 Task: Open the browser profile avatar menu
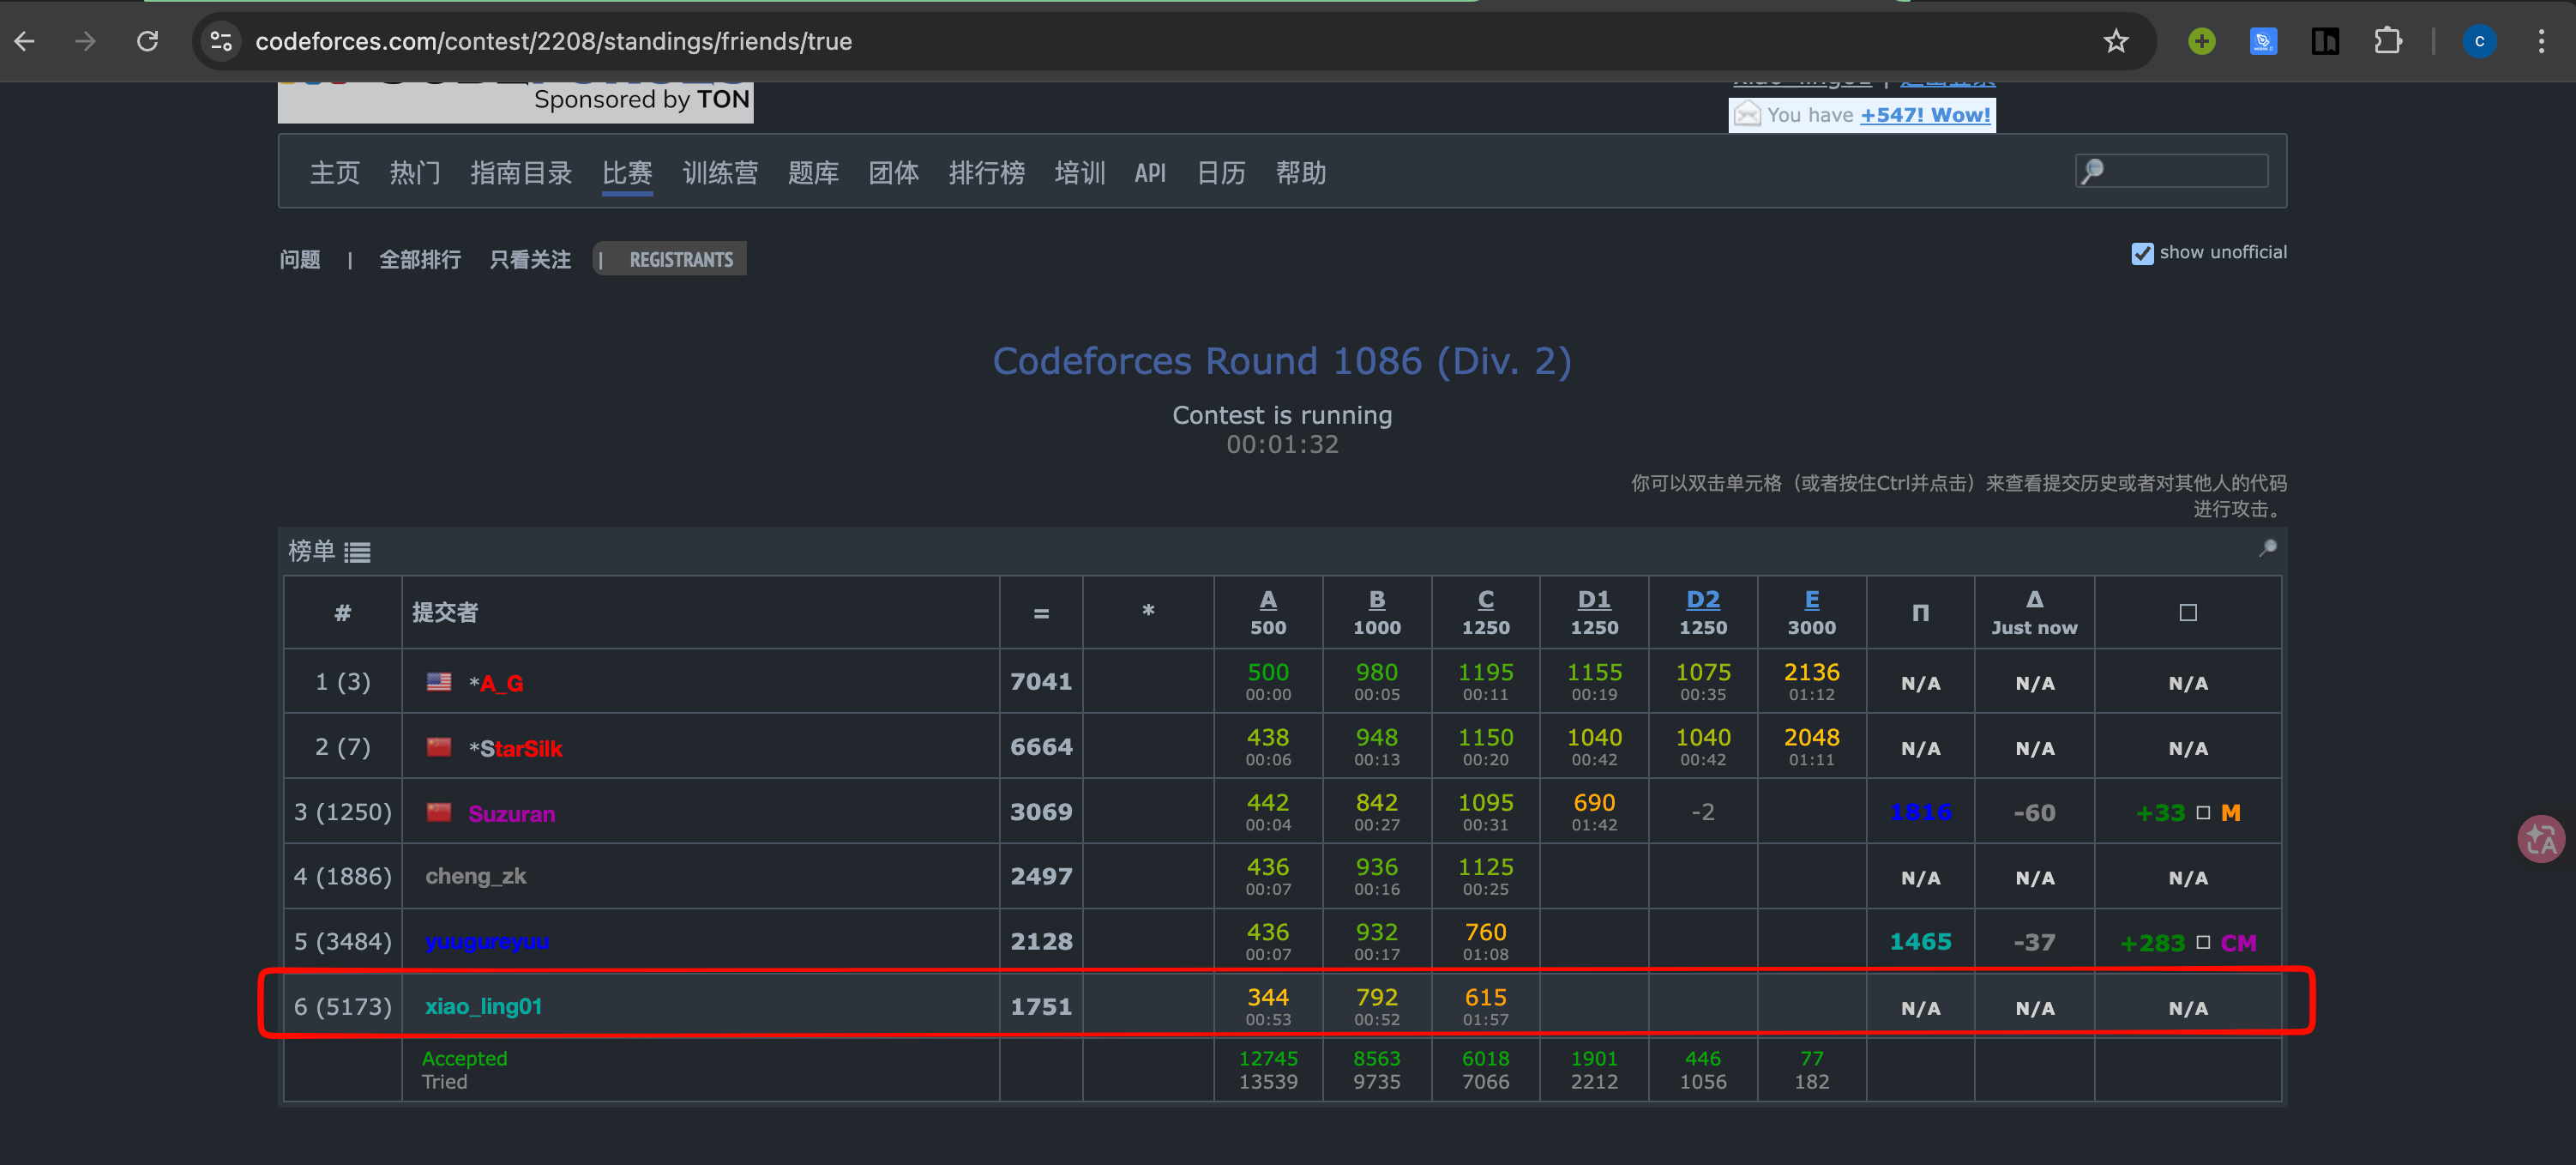click(x=2479, y=41)
